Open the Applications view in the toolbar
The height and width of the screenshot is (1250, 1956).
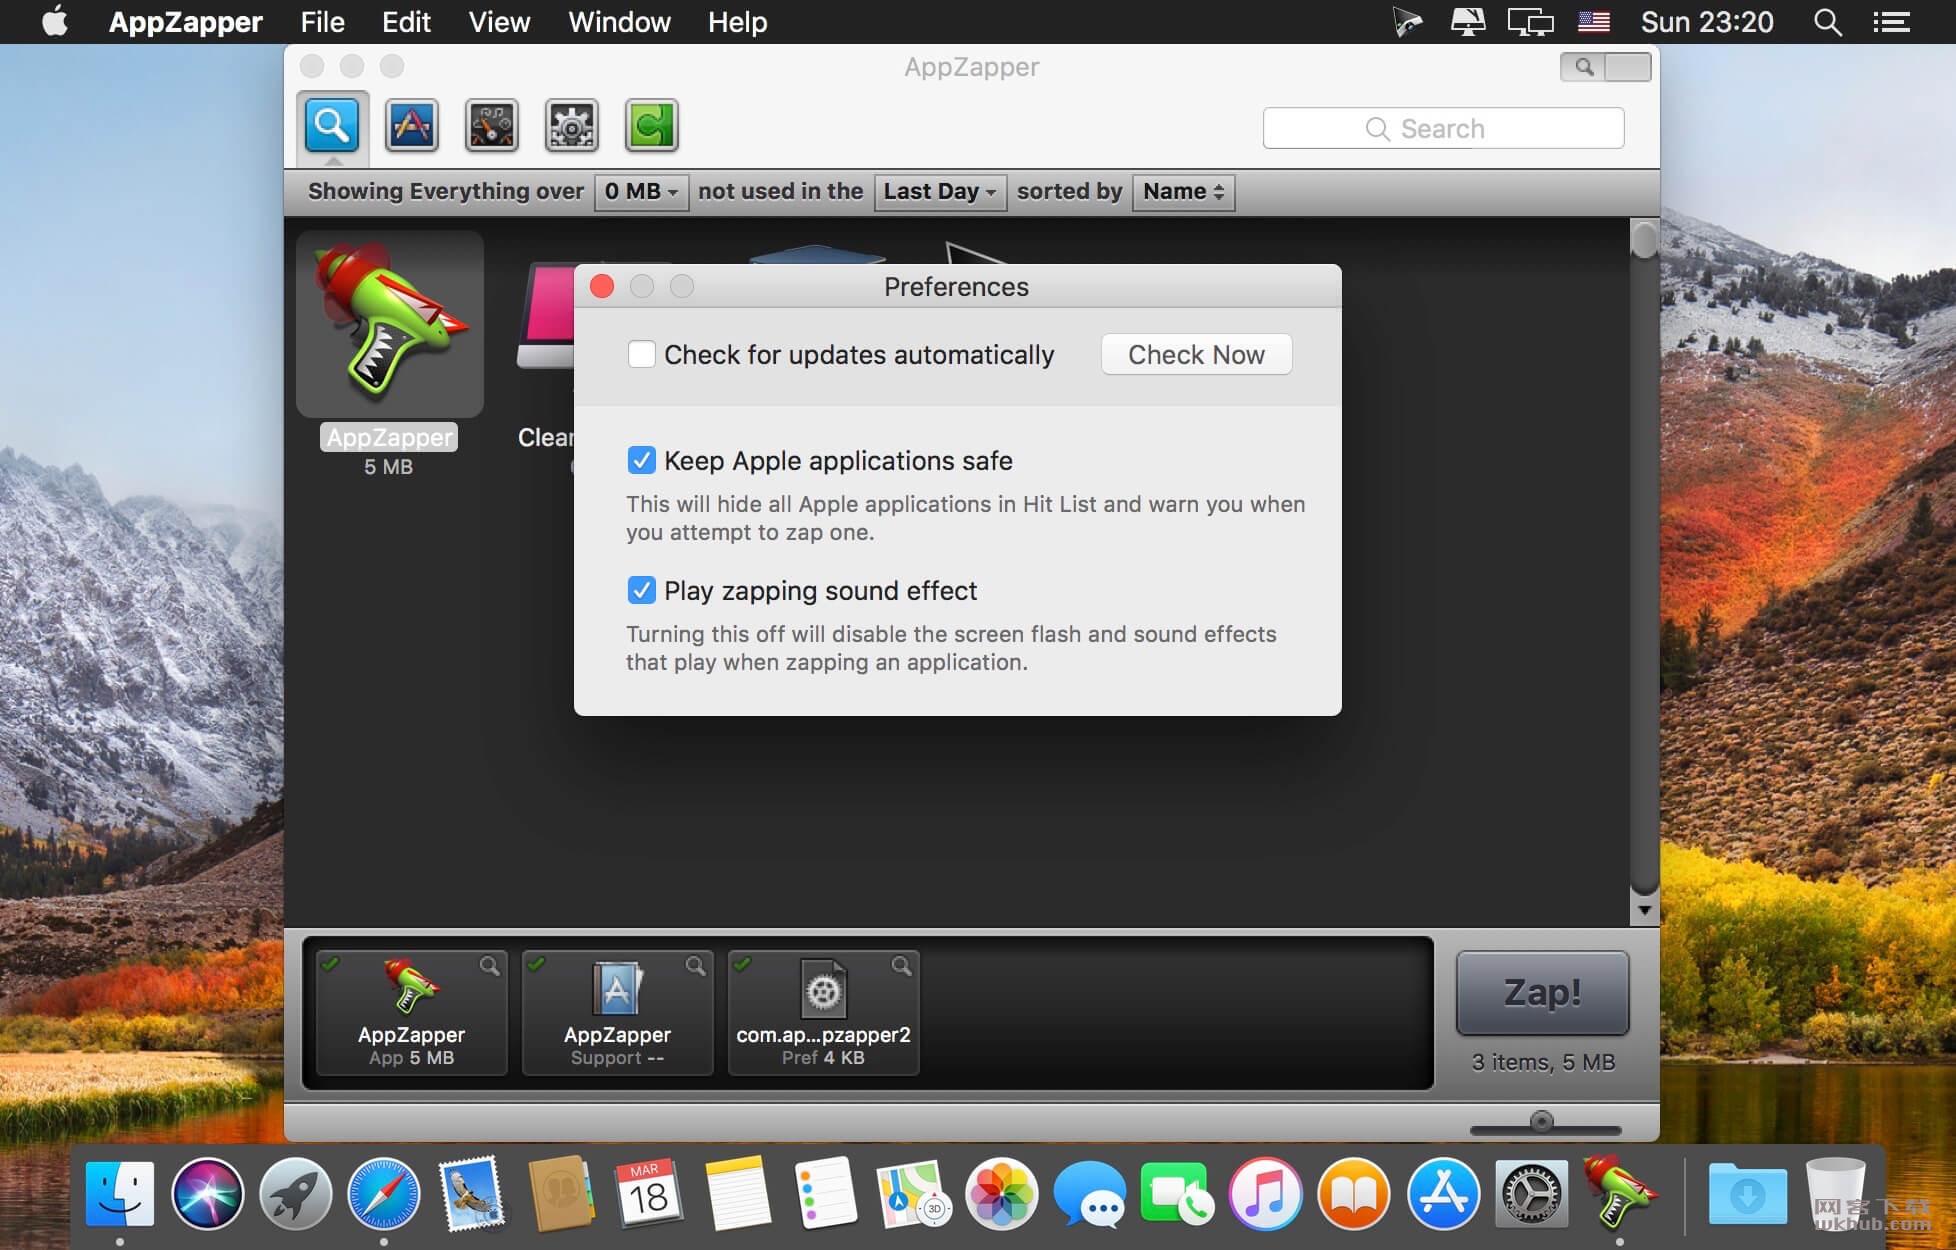pyautogui.click(x=412, y=126)
